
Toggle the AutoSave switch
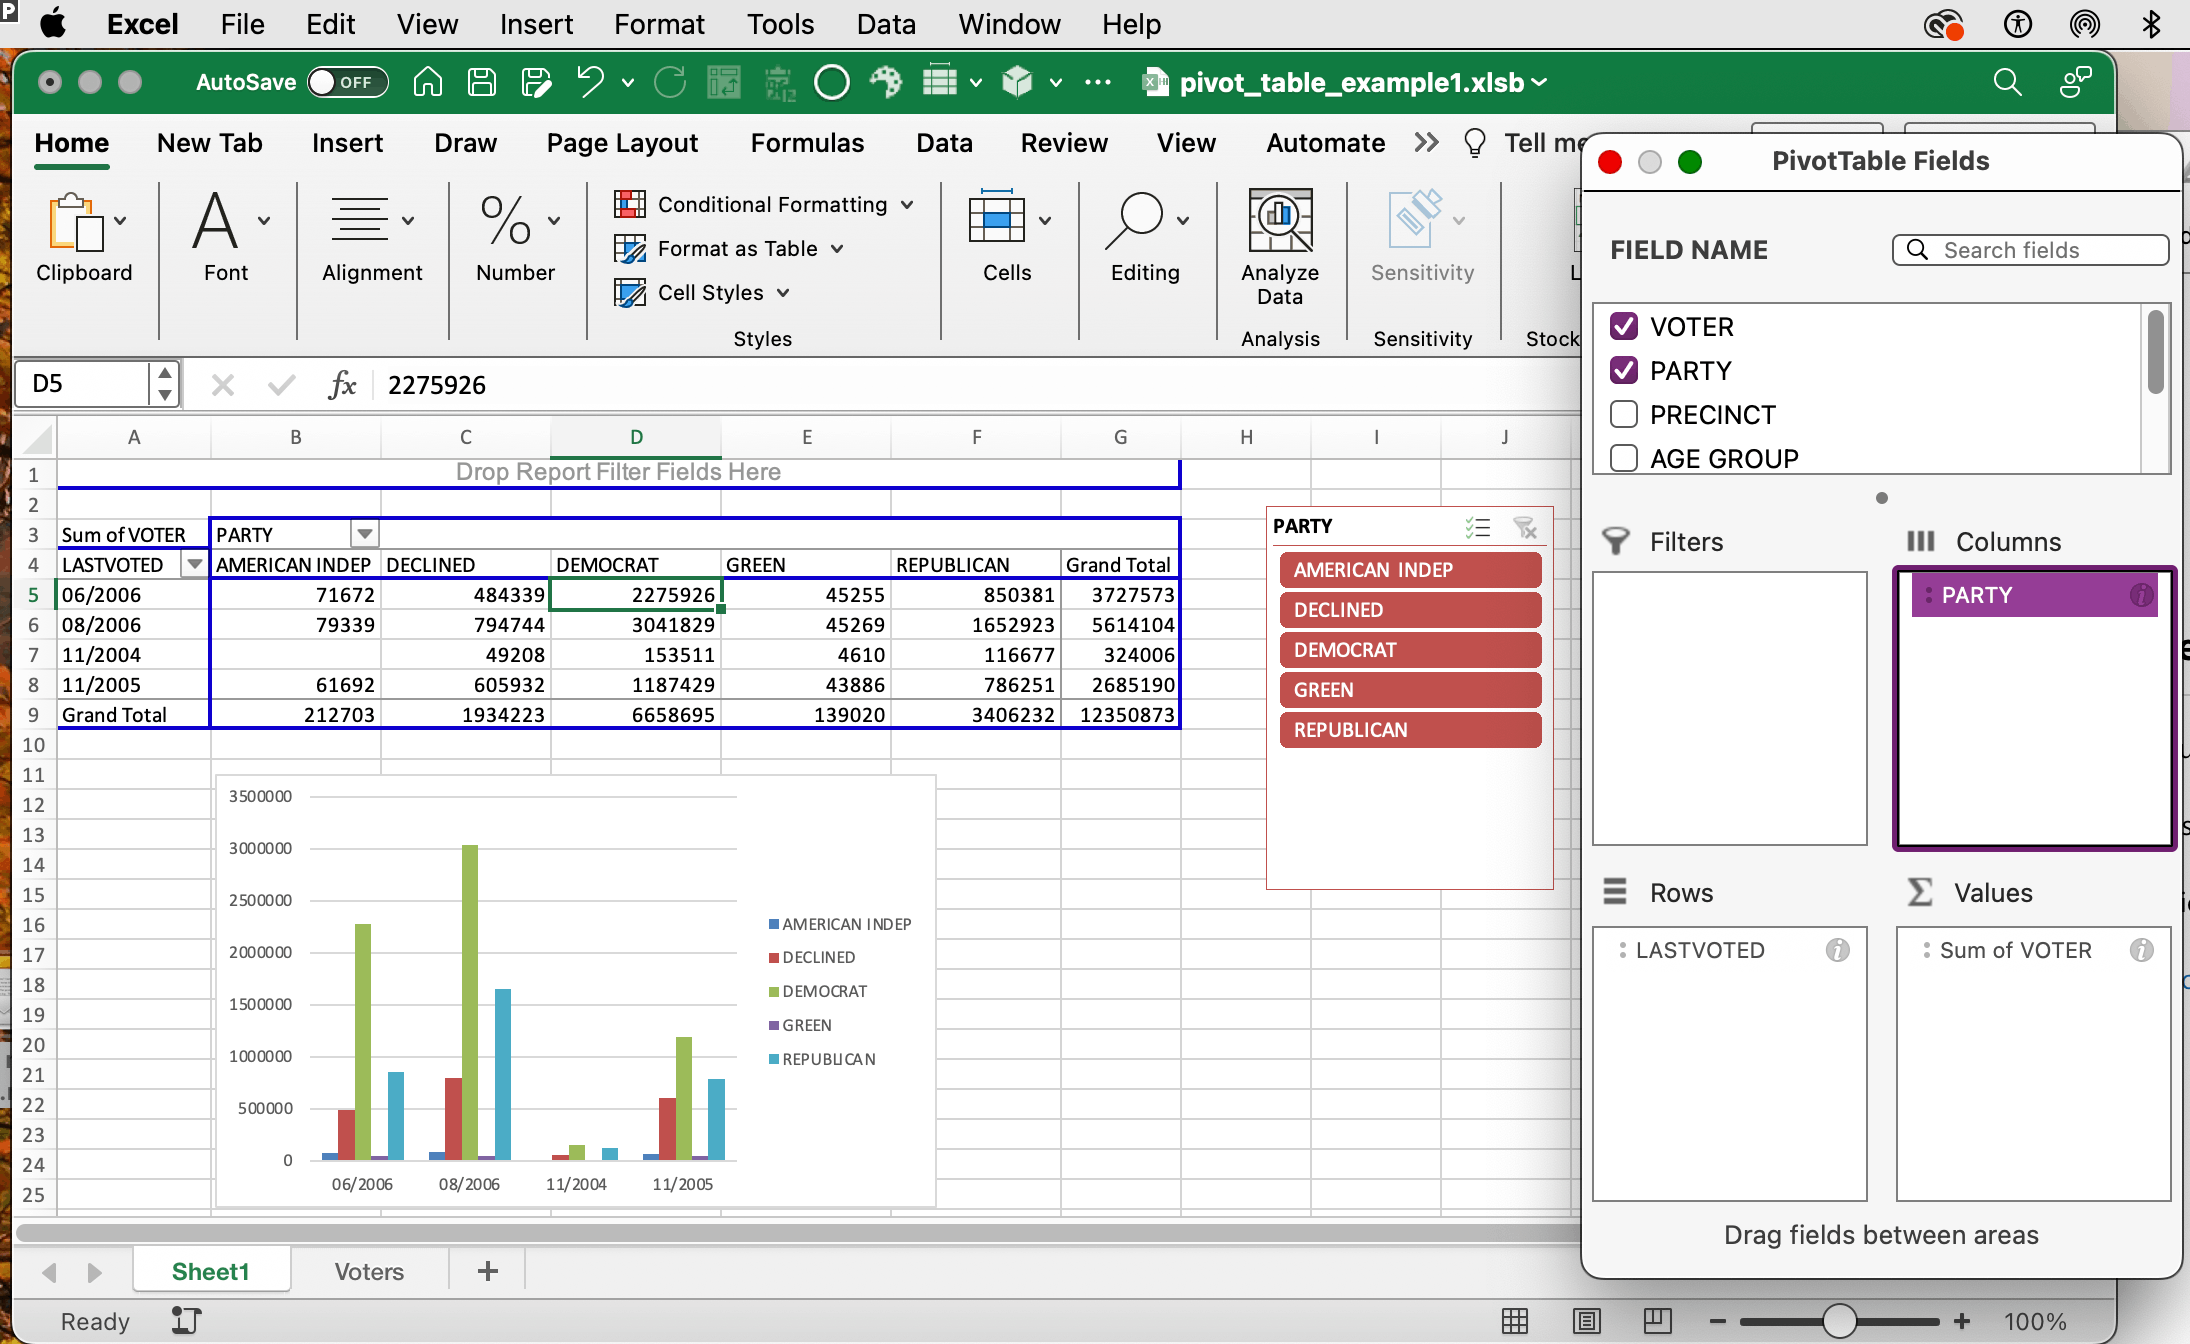click(x=347, y=82)
